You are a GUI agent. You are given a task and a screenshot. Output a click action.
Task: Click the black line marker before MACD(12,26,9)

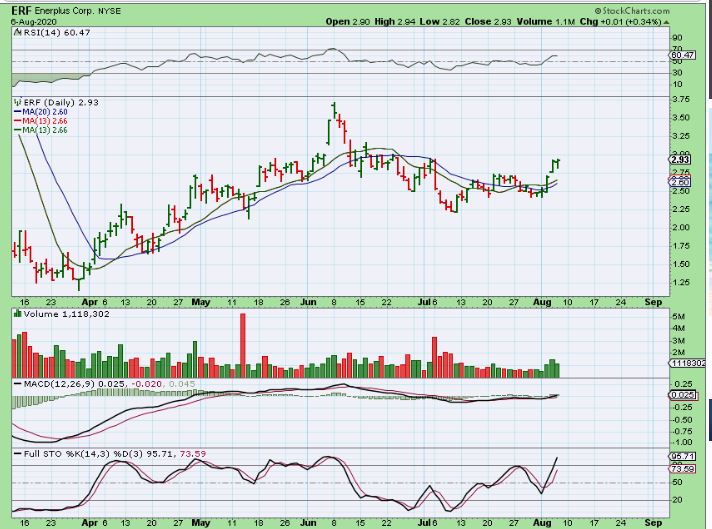coord(18,384)
